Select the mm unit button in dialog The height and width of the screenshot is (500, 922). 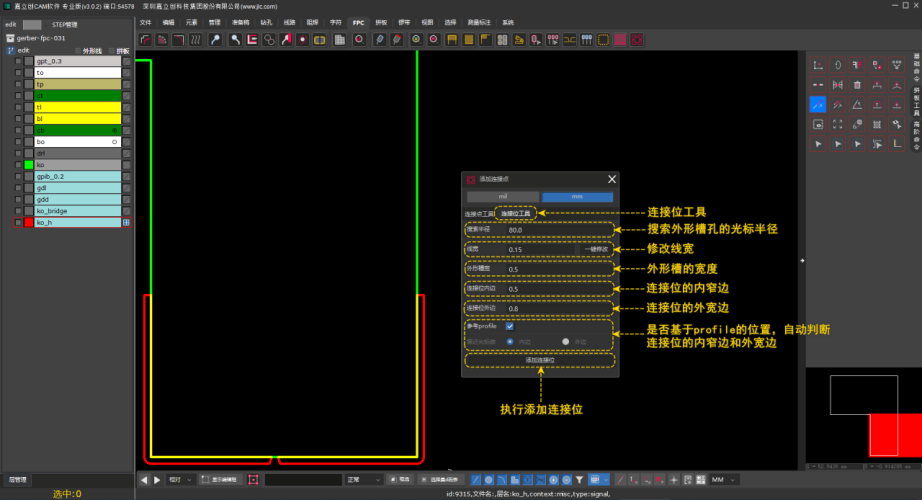pos(577,196)
